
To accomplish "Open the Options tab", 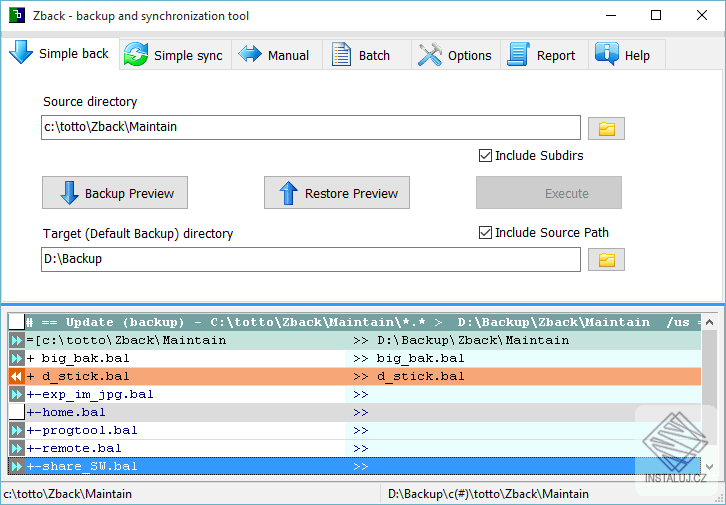I will click(456, 55).
